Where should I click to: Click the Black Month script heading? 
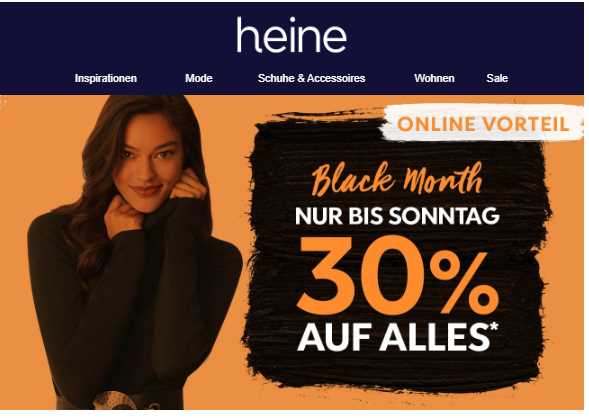pos(397,179)
